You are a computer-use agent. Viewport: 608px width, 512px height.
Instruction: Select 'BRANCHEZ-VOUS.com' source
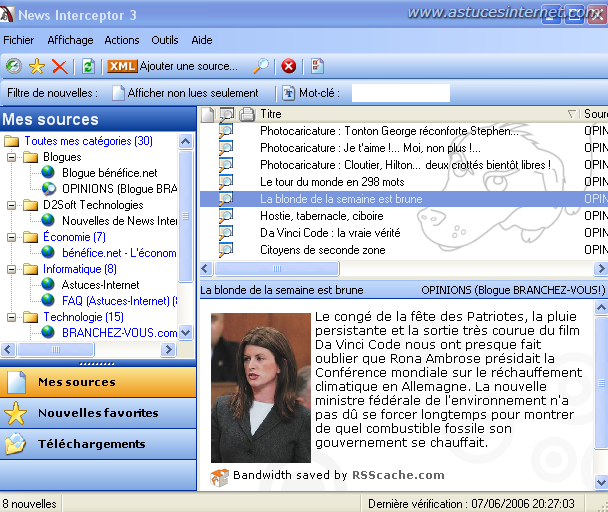point(119,333)
